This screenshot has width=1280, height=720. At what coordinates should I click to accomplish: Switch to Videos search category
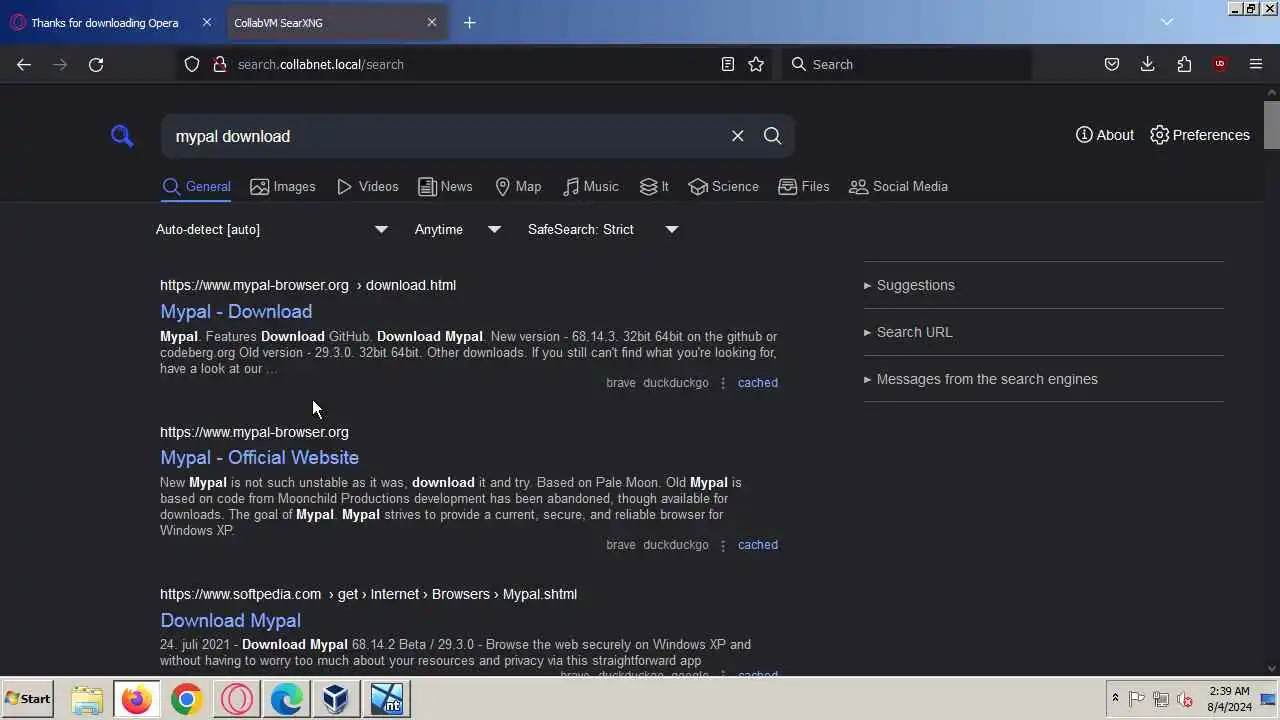point(368,186)
